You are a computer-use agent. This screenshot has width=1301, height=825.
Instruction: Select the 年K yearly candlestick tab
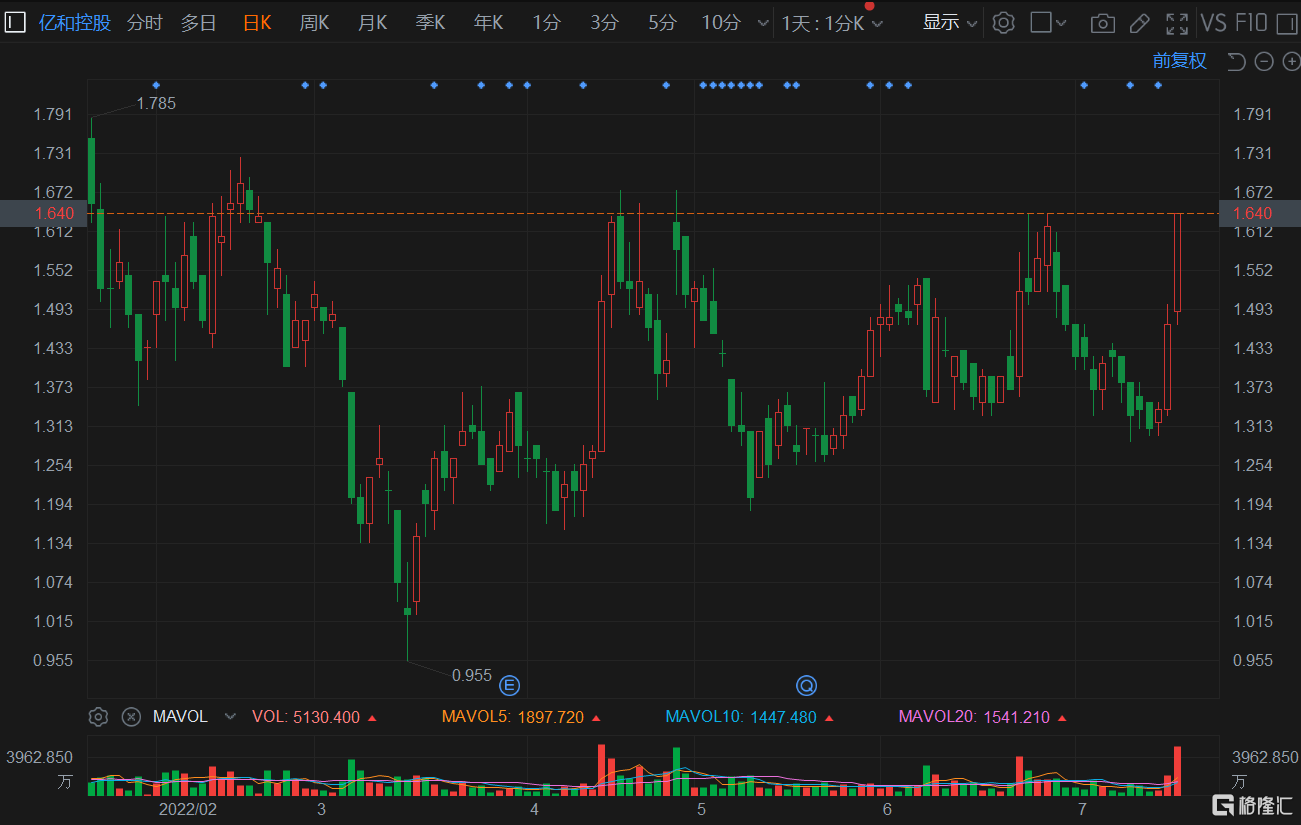488,23
